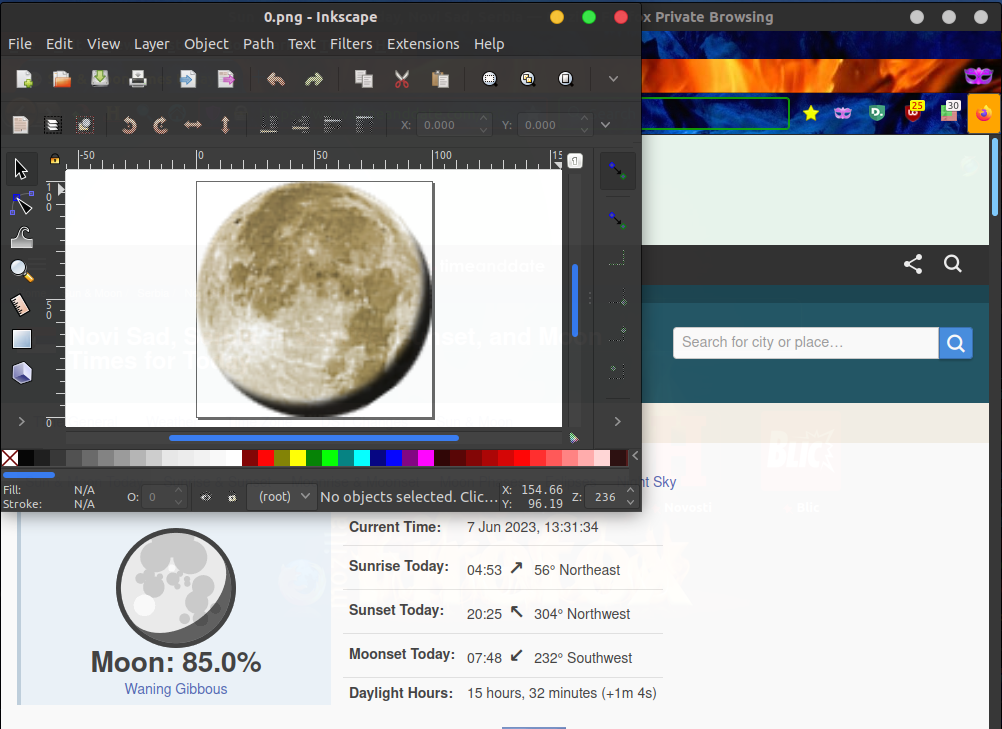Flip selection horizontally
The image size is (1002, 729).
coord(192,125)
